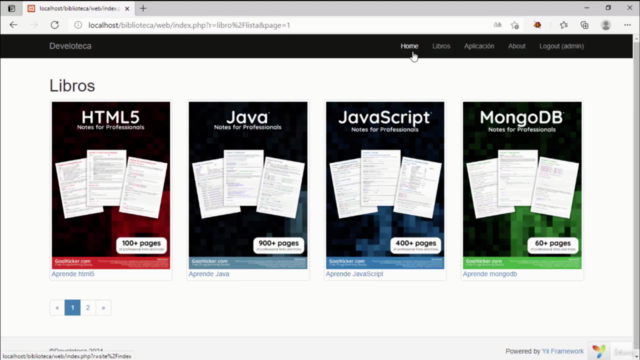Click the Yii logo icon in footer

pyautogui.click(x=599, y=351)
